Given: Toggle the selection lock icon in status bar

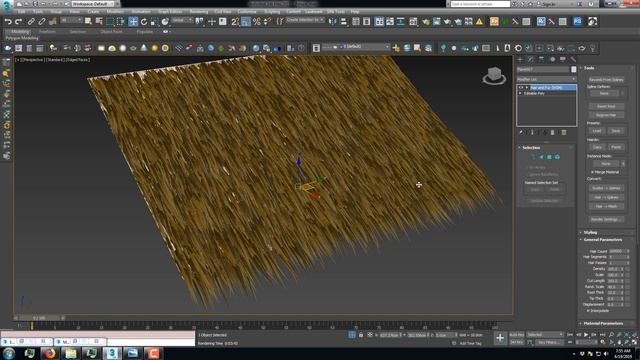Looking at the screenshot, I should click(361, 335).
